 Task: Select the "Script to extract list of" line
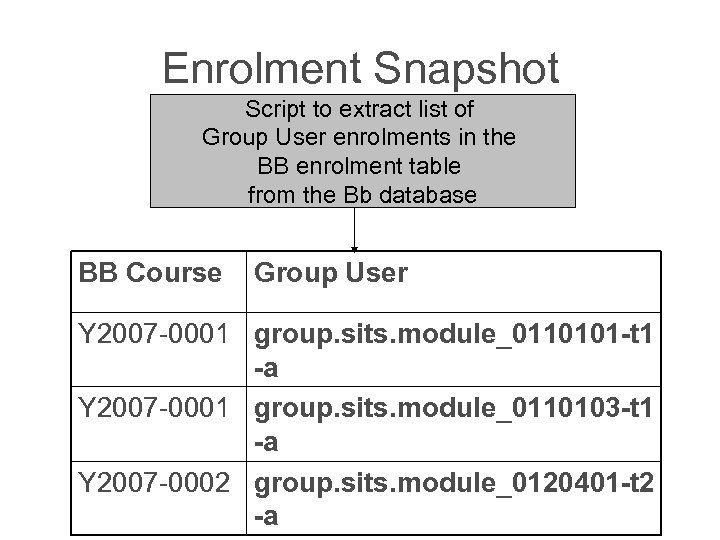(x=360, y=108)
